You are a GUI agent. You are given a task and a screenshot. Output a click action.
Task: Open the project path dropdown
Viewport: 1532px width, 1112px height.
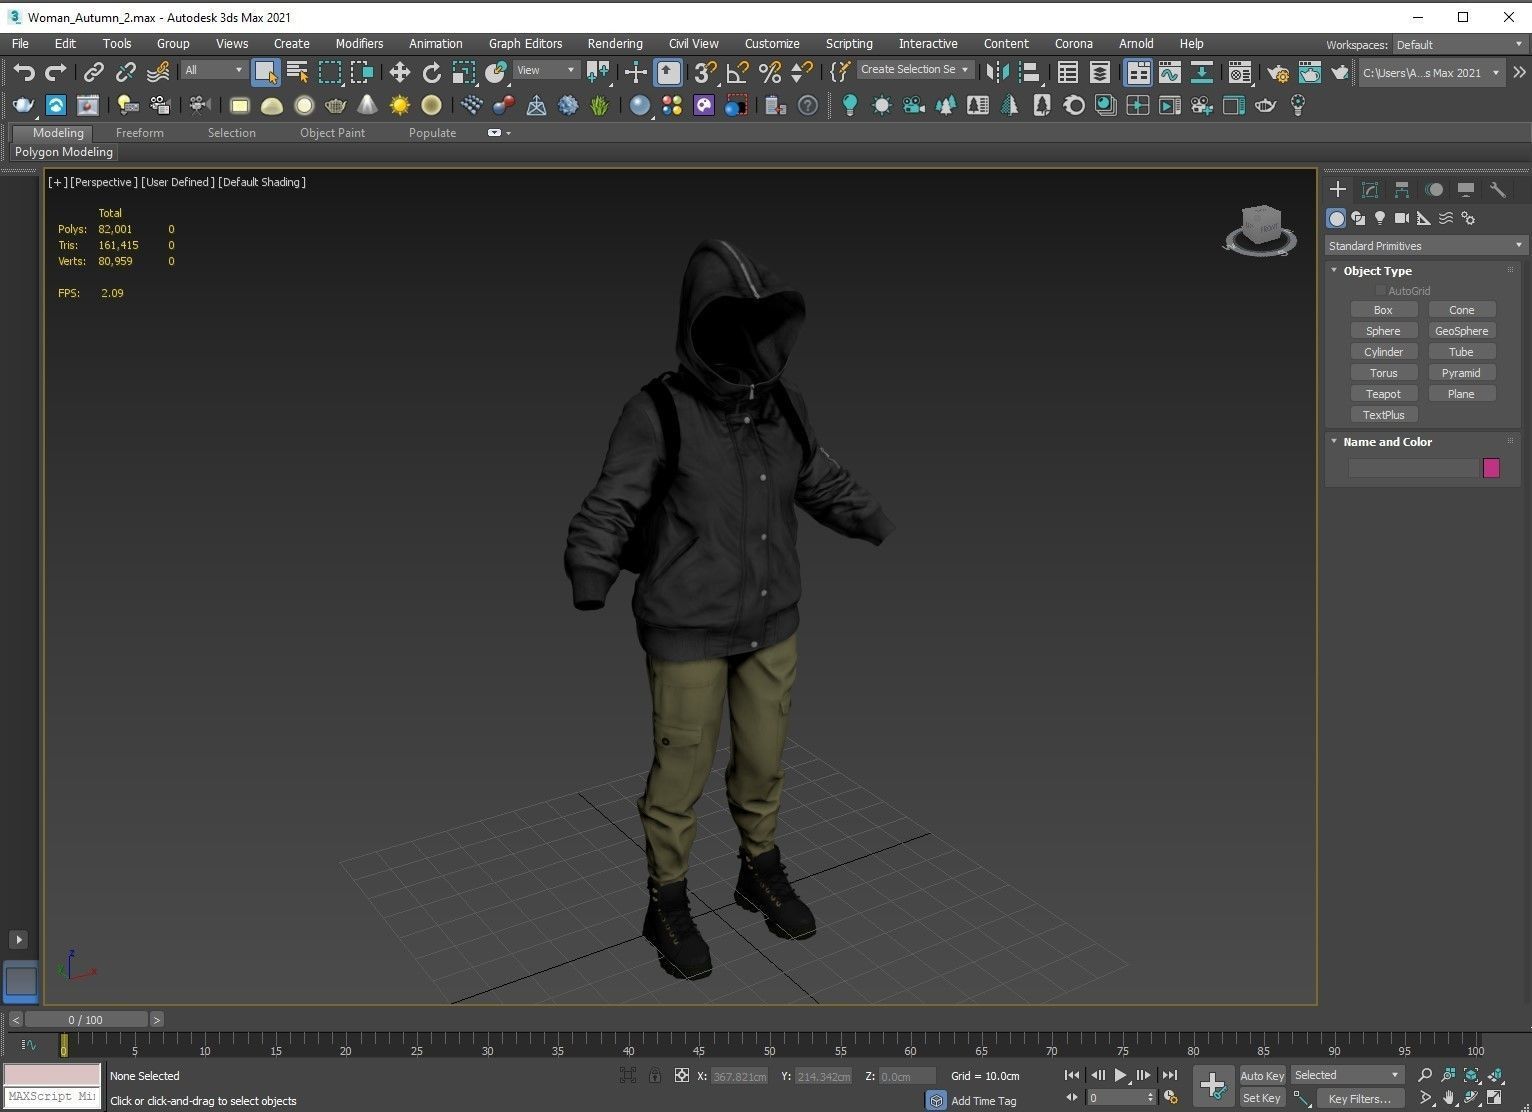click(1431, 72)
